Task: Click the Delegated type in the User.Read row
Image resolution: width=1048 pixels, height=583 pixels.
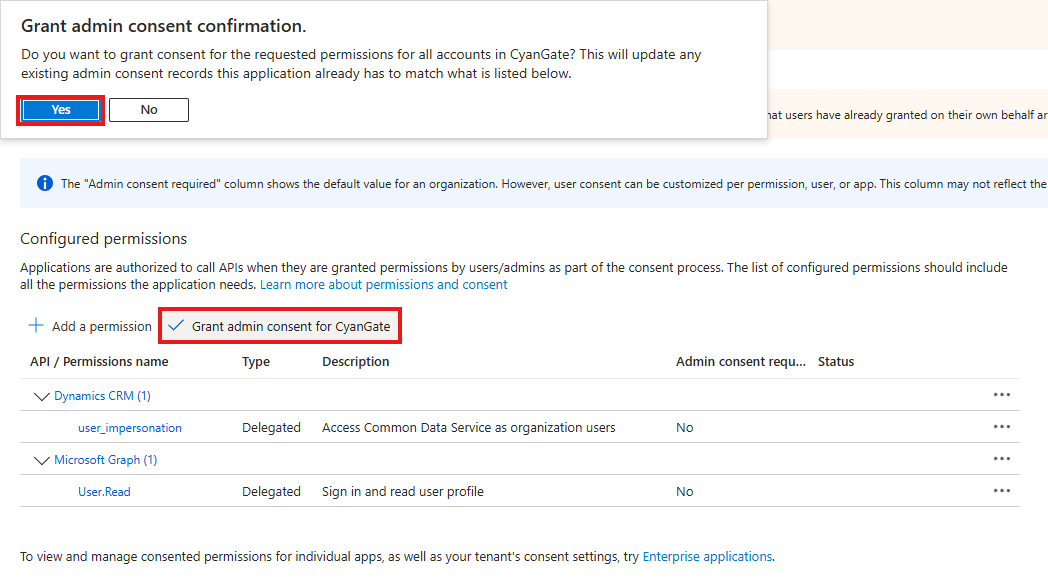Action: click(271, 491)
